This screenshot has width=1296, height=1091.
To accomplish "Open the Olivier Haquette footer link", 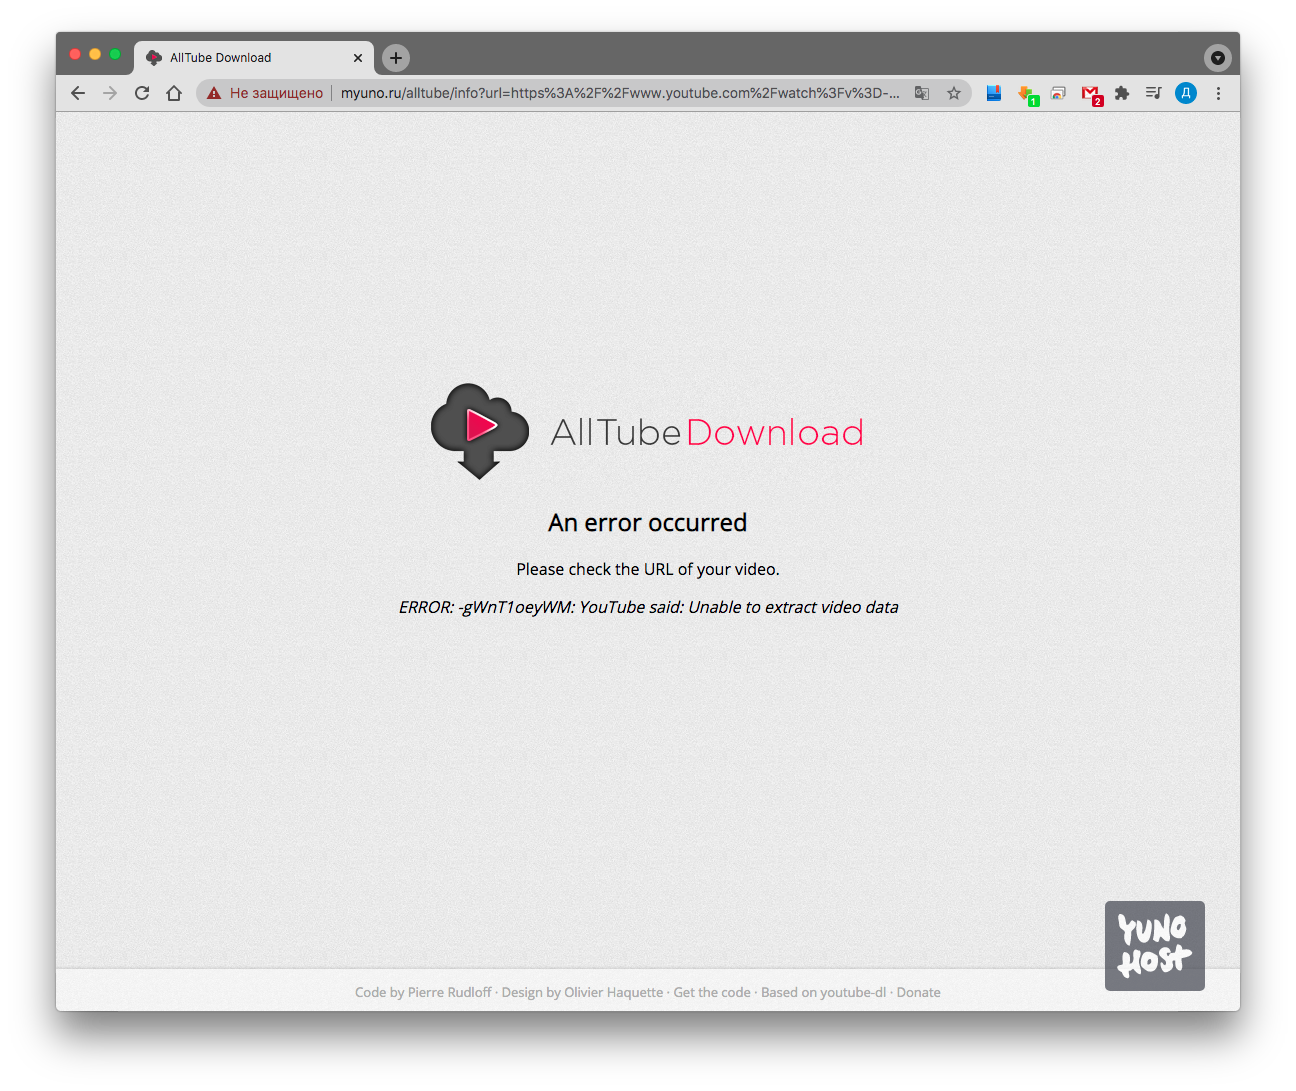I will [x=613, y=992].
